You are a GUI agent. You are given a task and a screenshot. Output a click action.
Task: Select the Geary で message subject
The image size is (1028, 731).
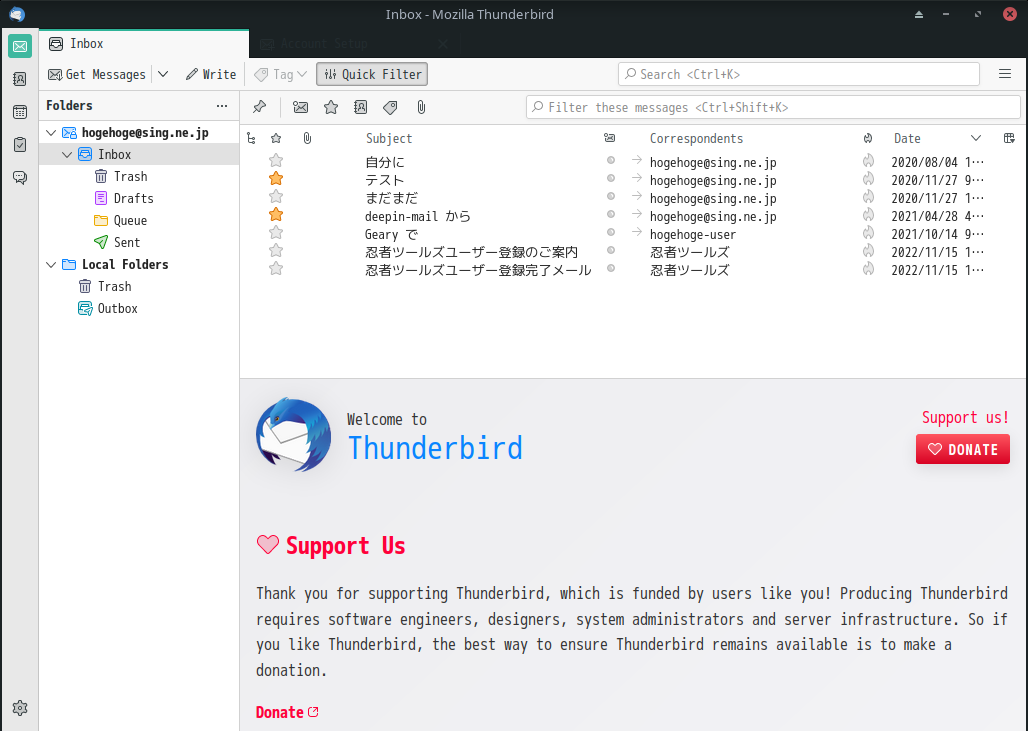pos(391,235)
